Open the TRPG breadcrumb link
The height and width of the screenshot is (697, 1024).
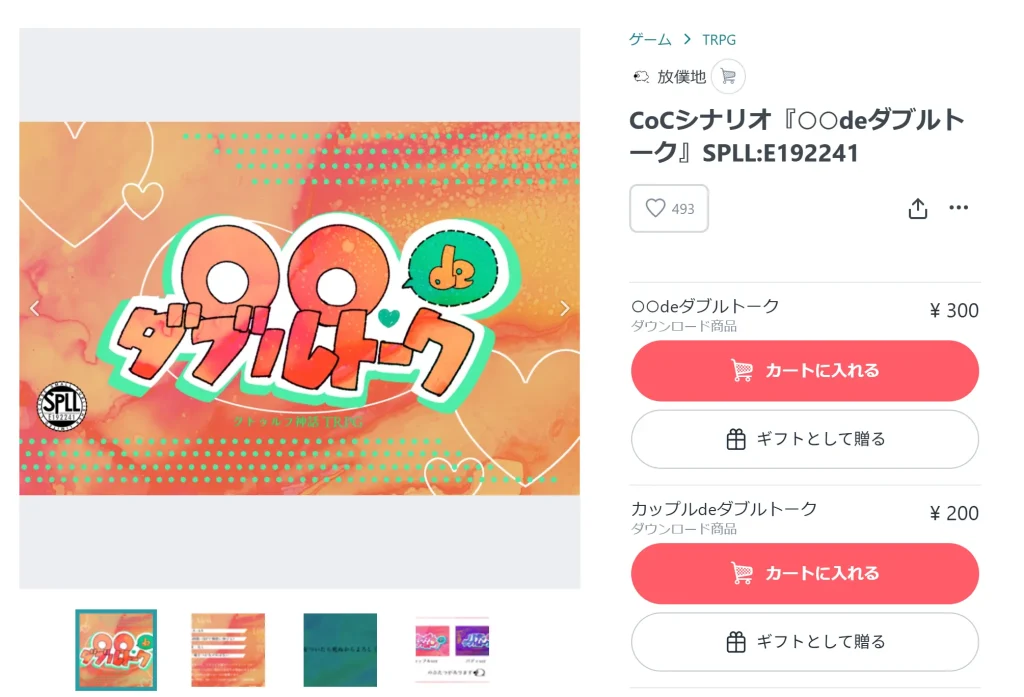pyautogui.click(x=719, y=40)
